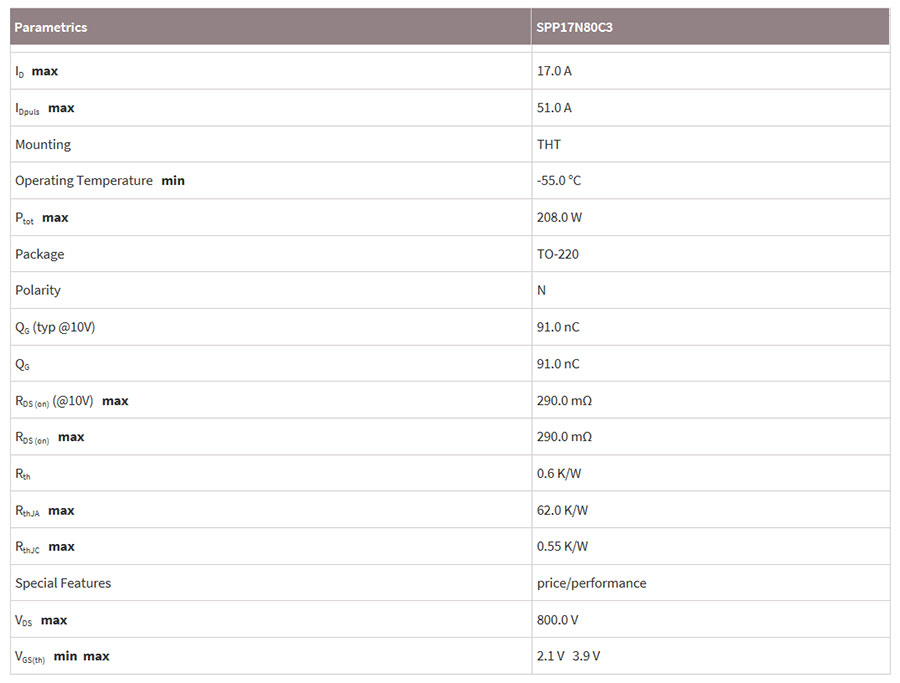The height and width of the screenshot is (683, 900).
Task: Select the "-55.0 °C" value
Action: [558, 181]
